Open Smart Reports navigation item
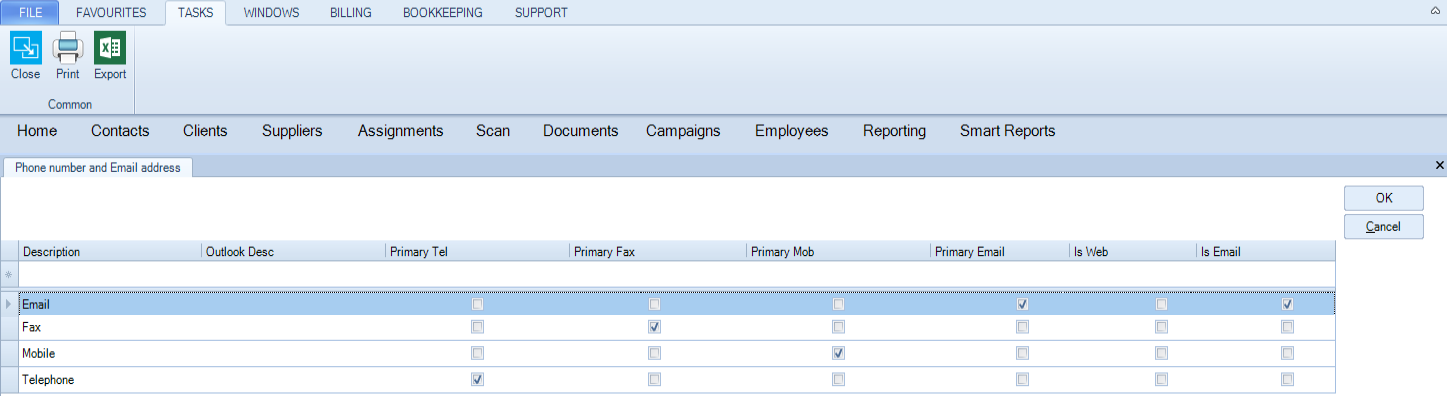Image resolution: width=1447 pixels, height=396 pixels. pos(1007,131)
